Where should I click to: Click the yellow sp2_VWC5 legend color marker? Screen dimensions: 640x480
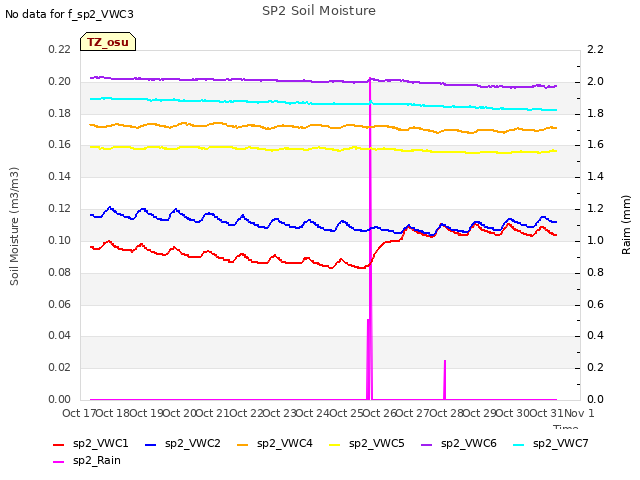(x=335, y=444)
